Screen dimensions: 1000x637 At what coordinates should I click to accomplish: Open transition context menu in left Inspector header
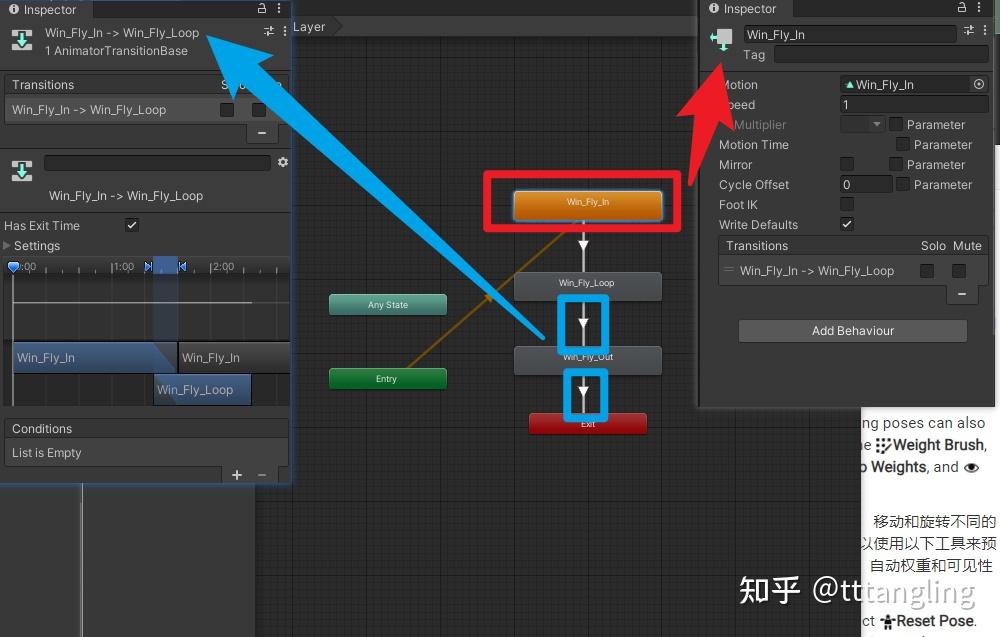pyautogui.click(x=284, y=31)
